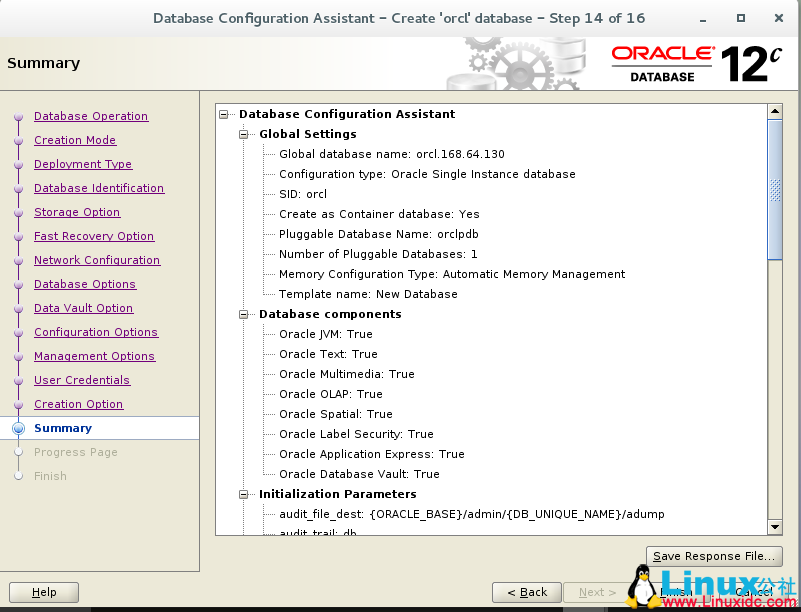This screenshot has height=612, width=801.
Task: Collapse the Initialization Parameters node
Action: click(243, 494)
